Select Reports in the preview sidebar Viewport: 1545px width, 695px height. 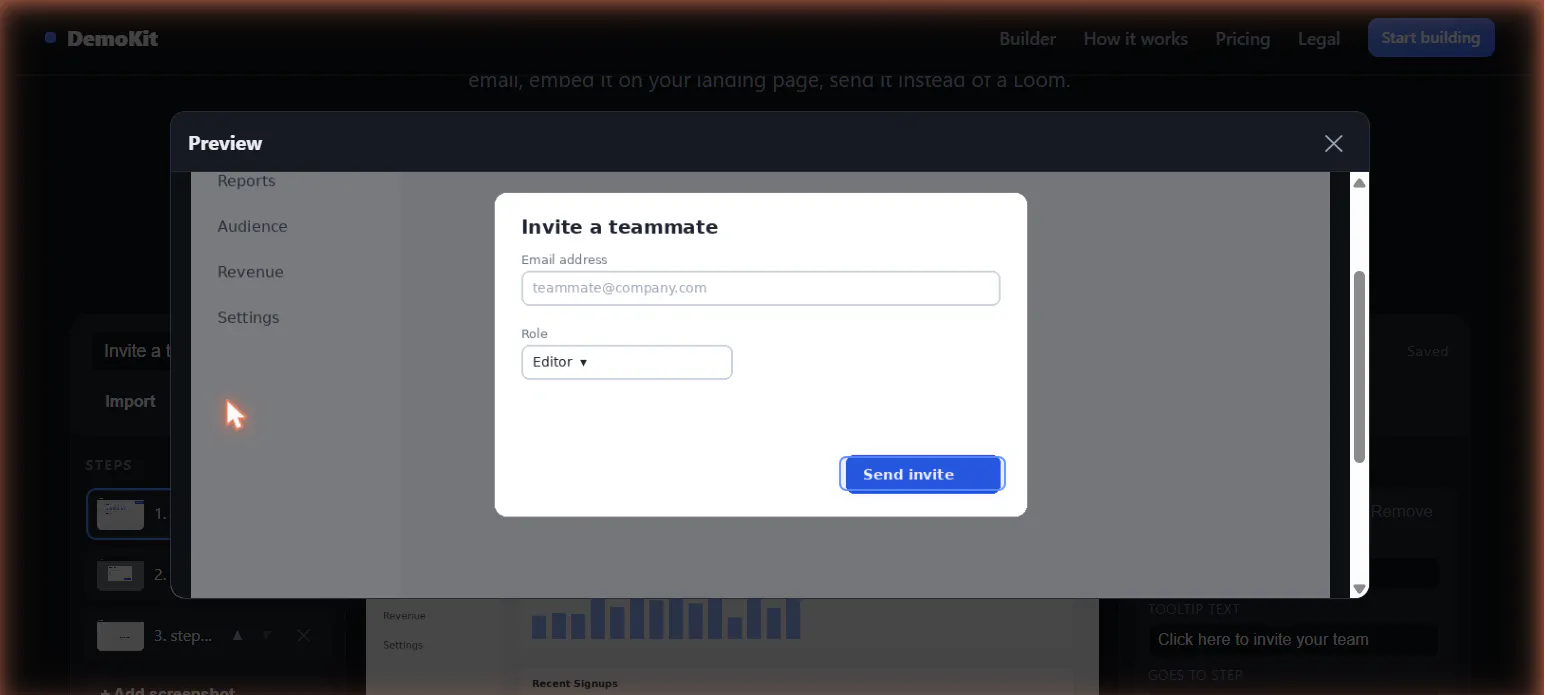(246, 181)
